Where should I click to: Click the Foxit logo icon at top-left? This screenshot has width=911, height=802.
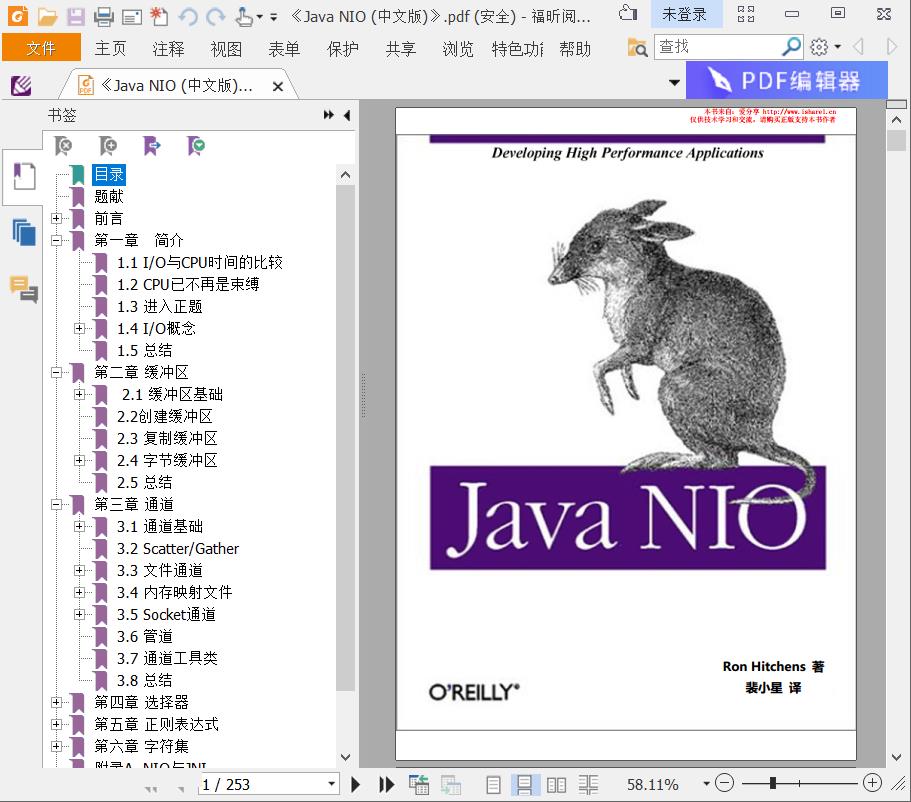coord(18,16)
